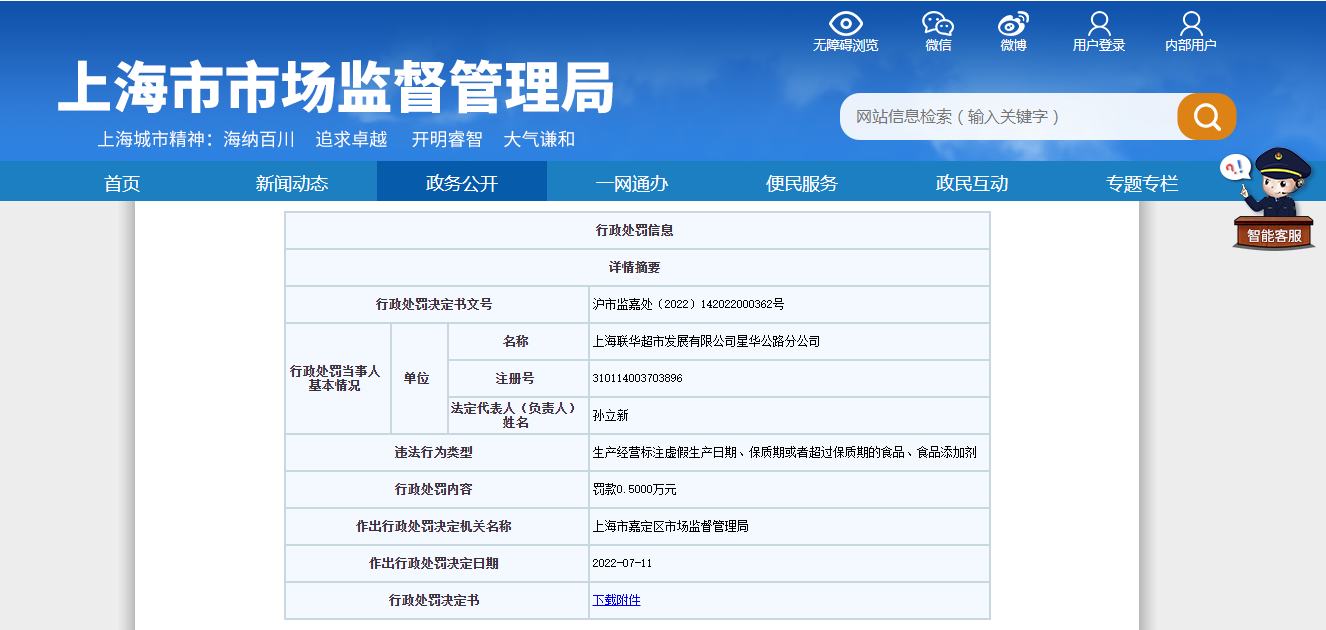Click the 智能客服 label button

click(x=1274, y=236)
